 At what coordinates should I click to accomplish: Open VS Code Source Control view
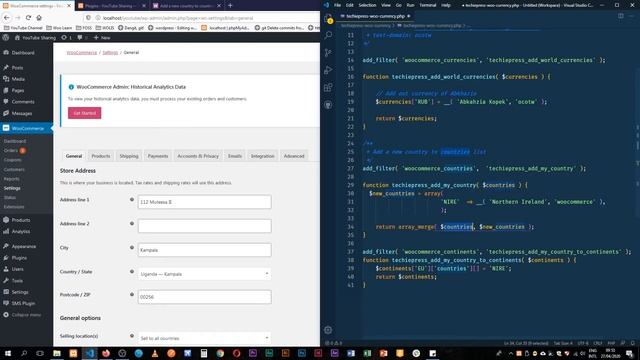328,53
